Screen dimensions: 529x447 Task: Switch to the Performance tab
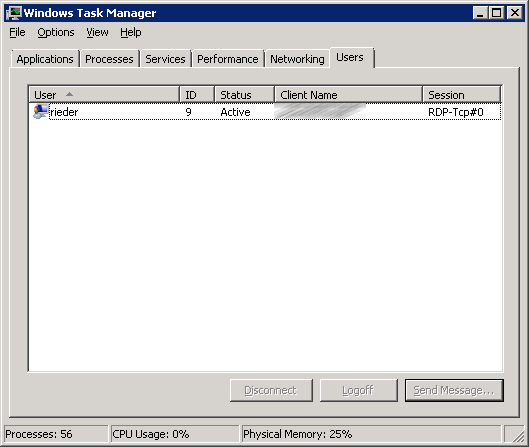(228, 59)
